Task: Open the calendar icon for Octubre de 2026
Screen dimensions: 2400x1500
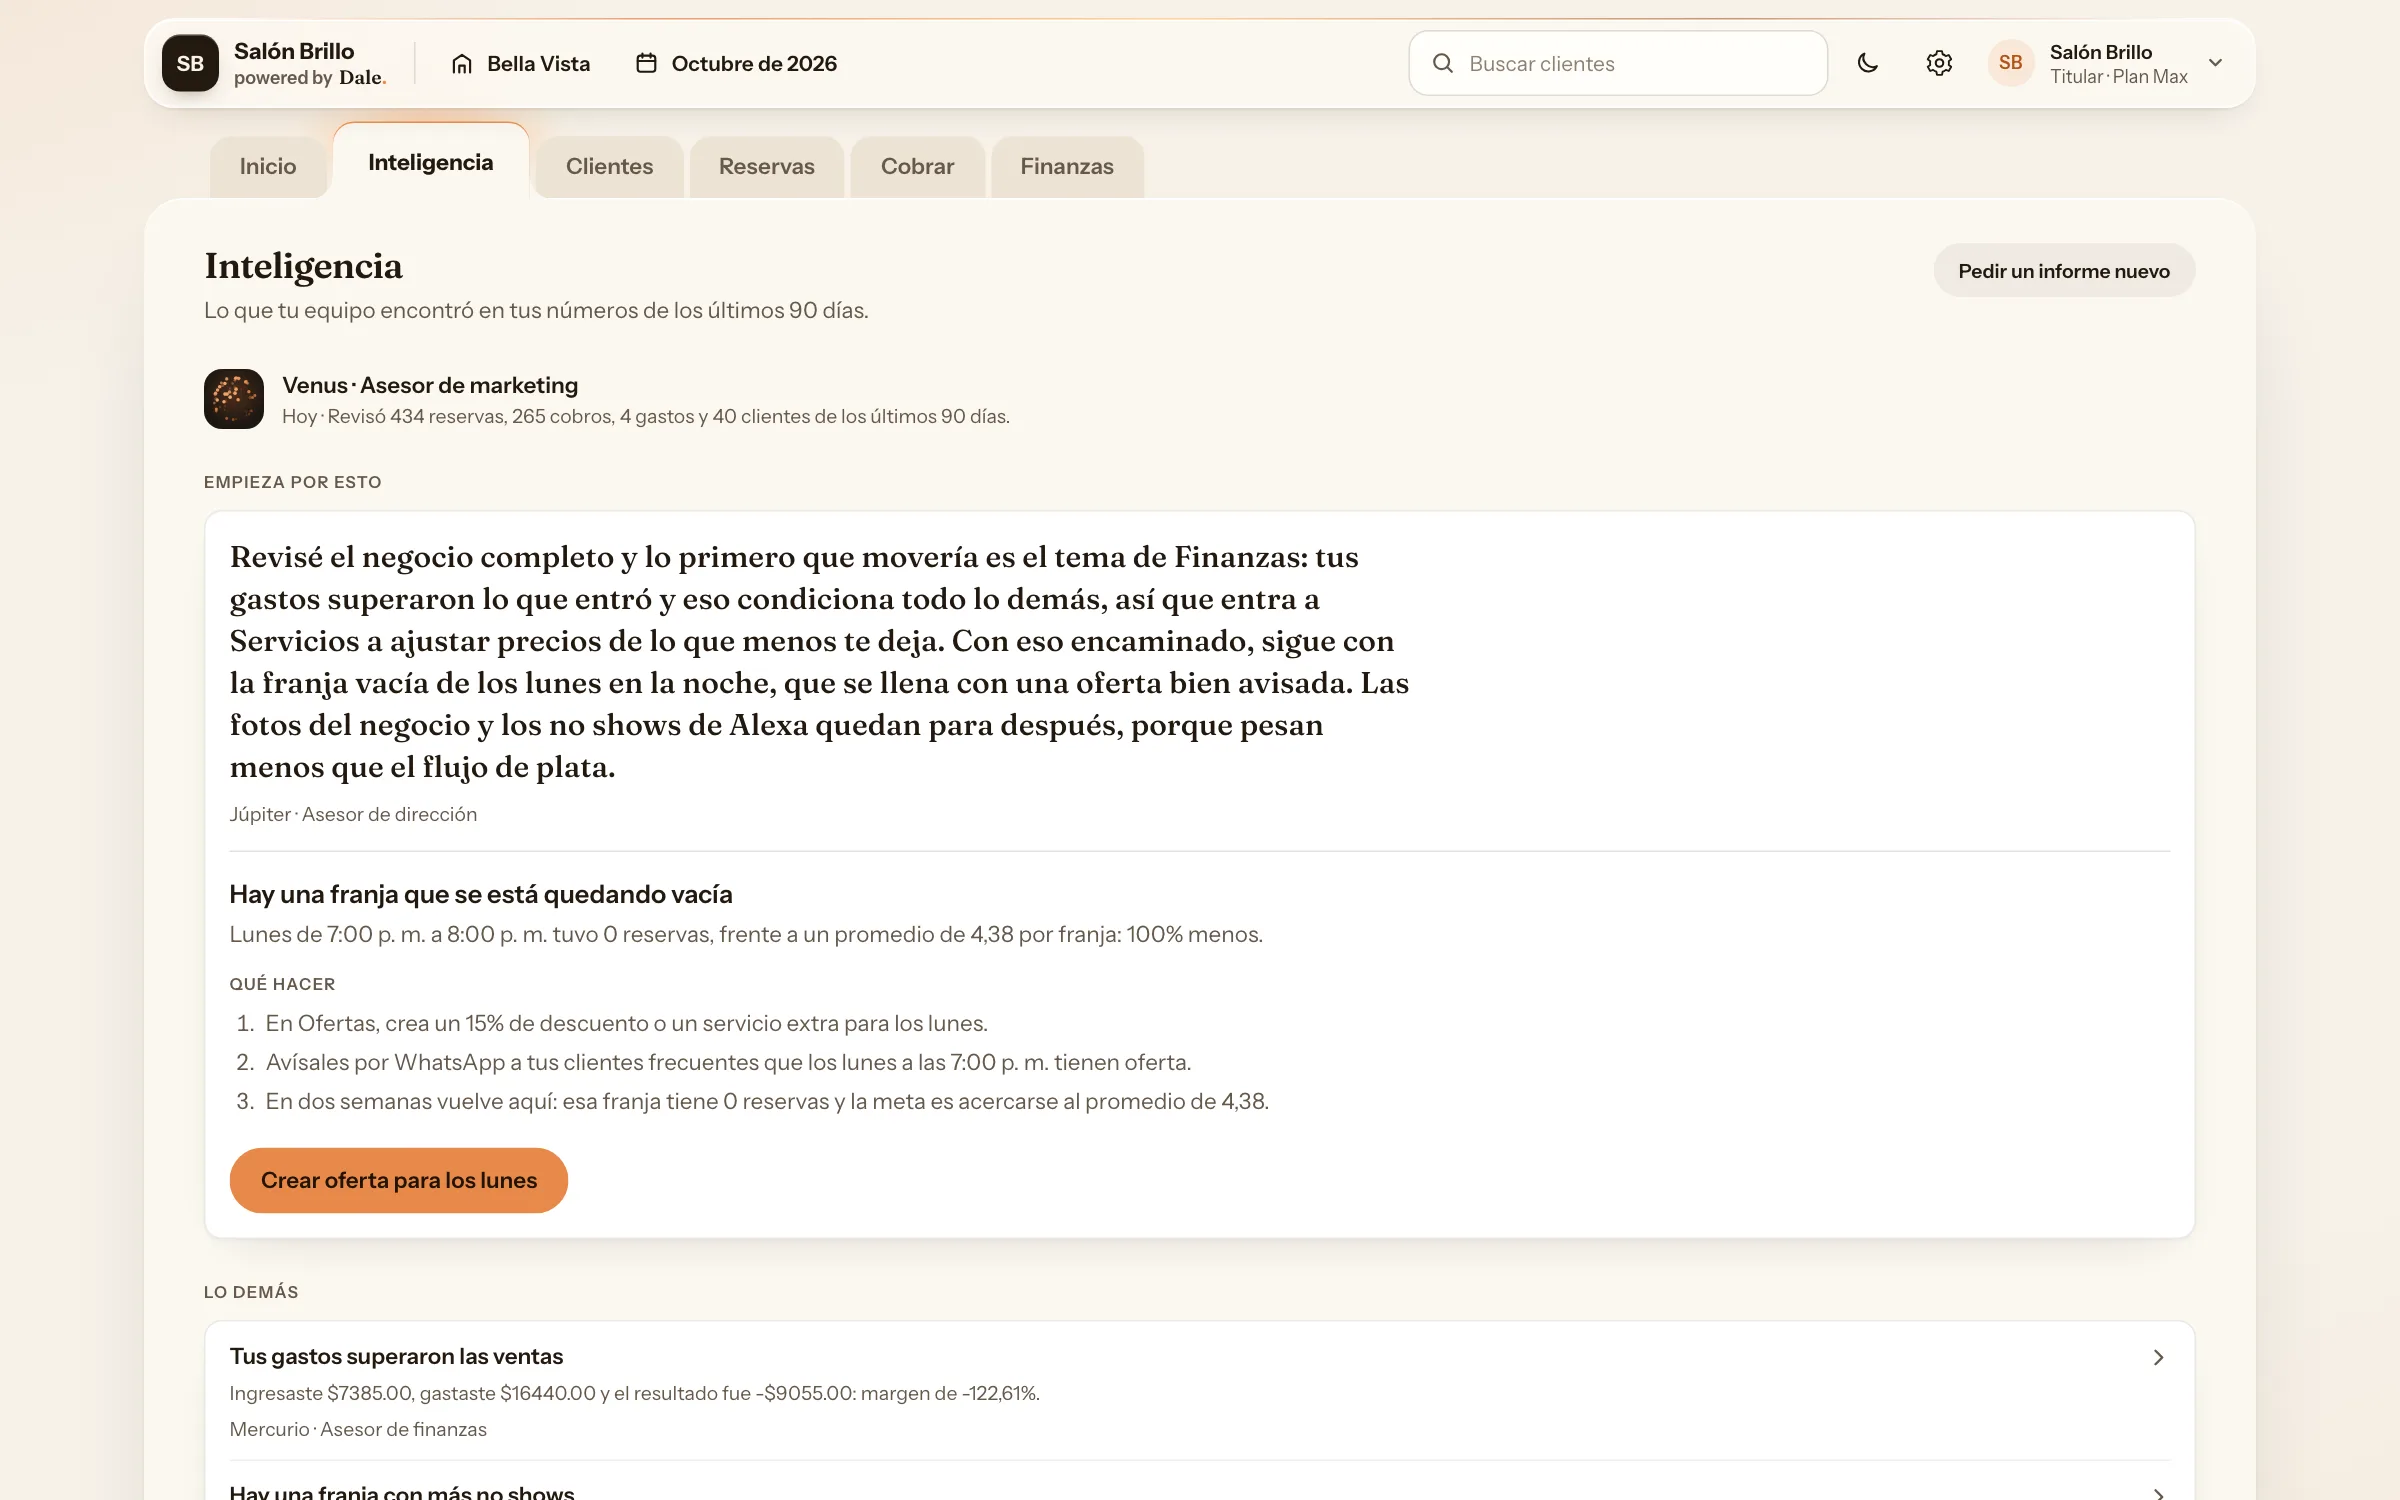Action: tap(646, 63)
